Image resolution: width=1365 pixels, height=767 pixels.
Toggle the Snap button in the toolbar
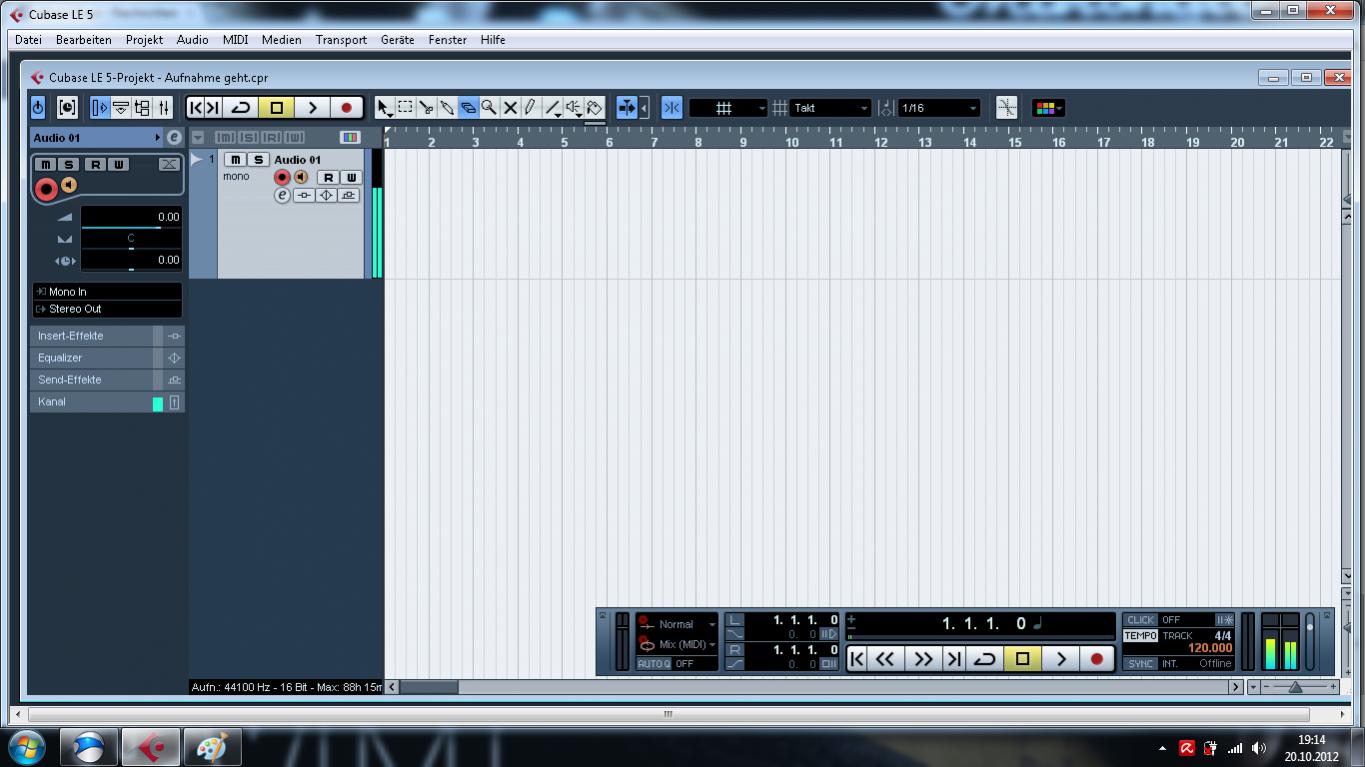pyautogui.click(x=672, y=108)
